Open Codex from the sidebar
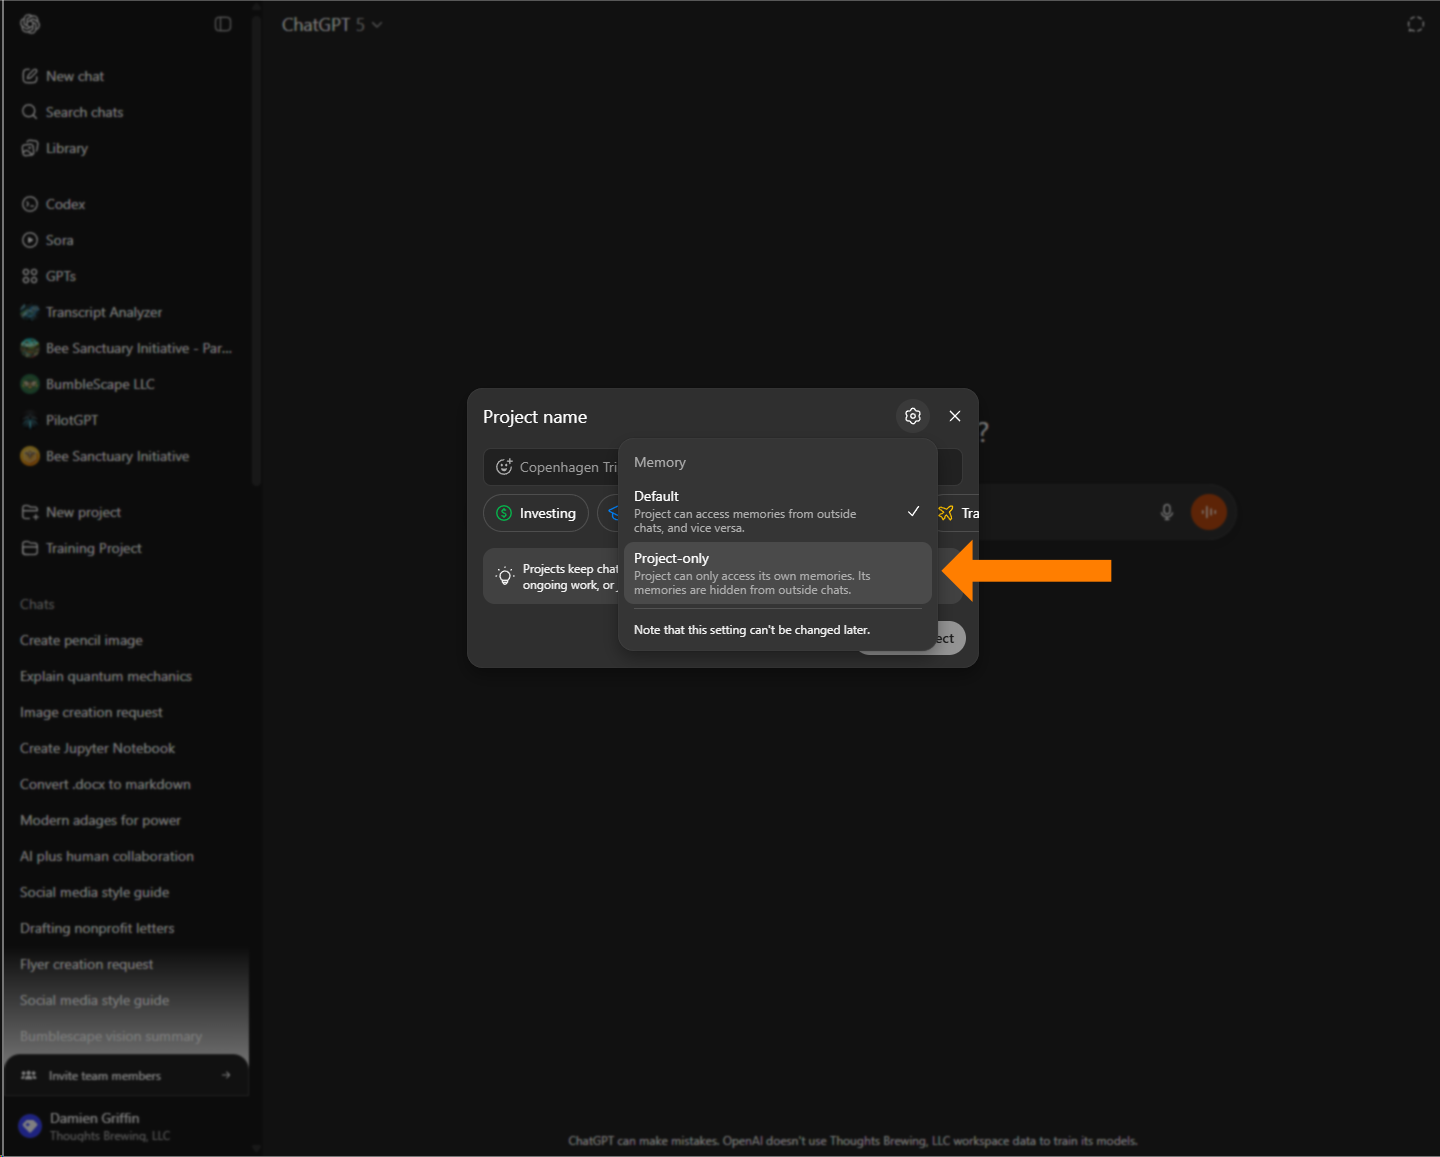This screenshot has width=1440, height=1157. pyautogui.click(x=64, y=203)
